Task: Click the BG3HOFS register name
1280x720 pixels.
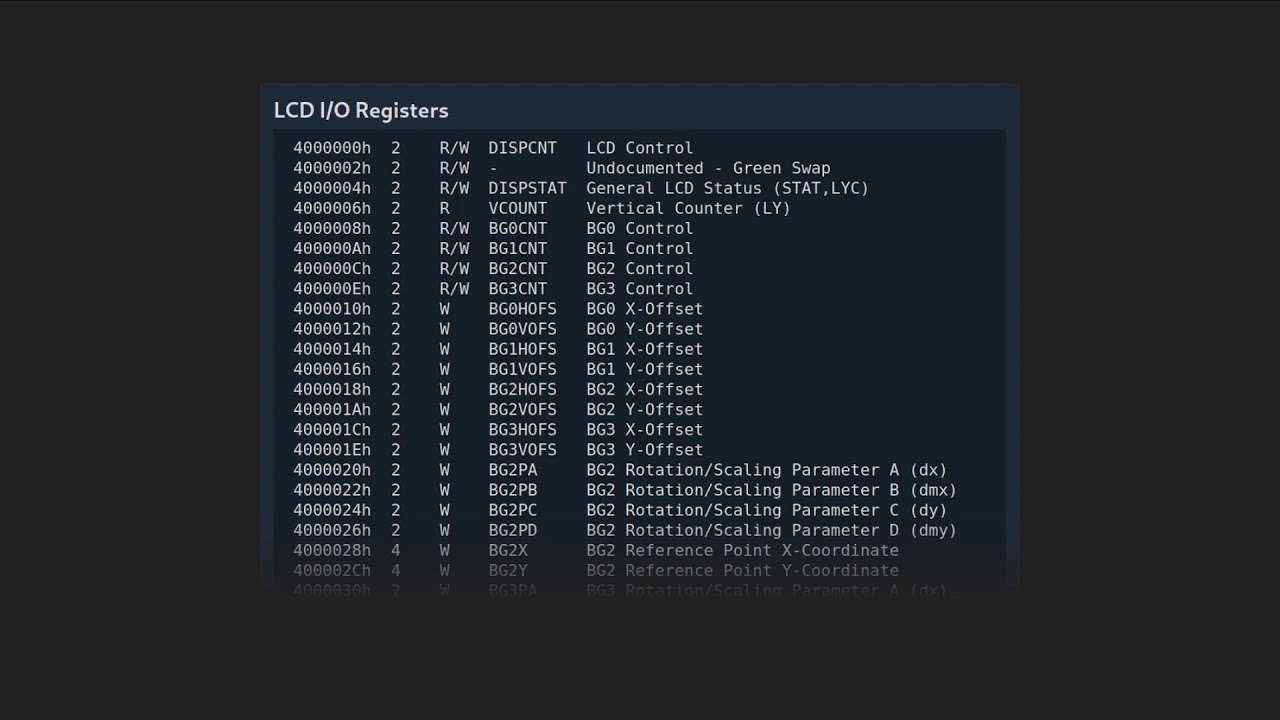Action: 522,429
